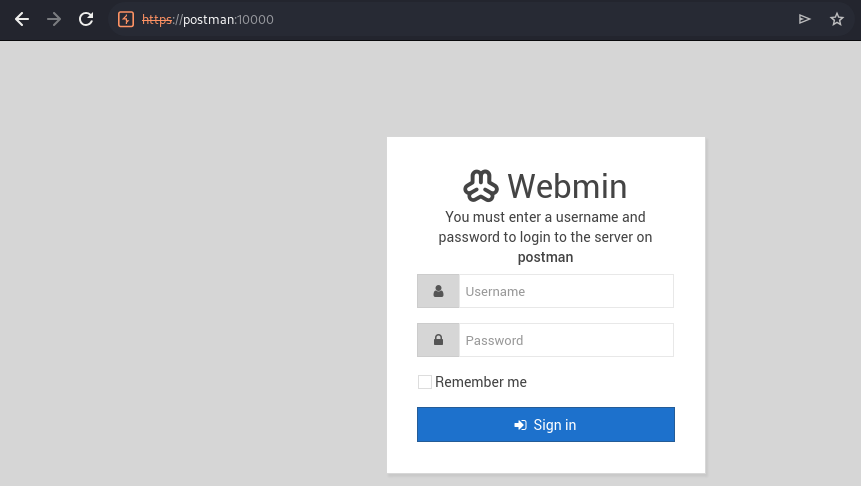
Task: Click the forward navigation arrow
Action: [54, 19]
